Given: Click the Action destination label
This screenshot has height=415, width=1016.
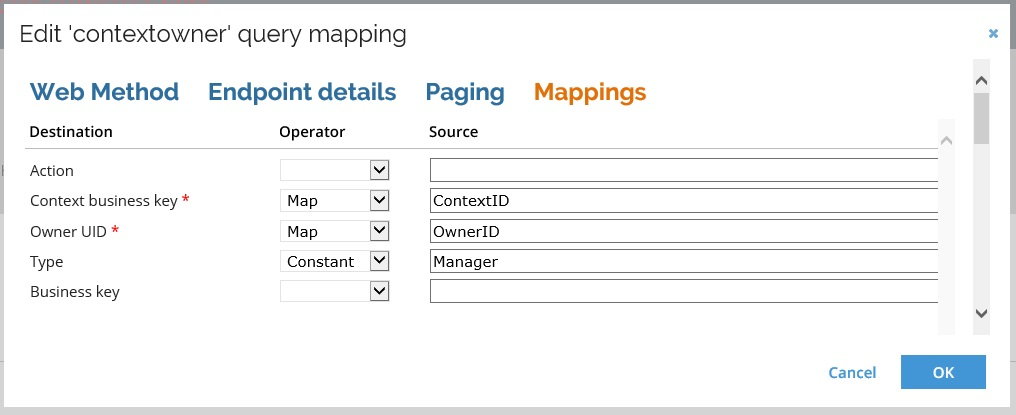Looking at the screenshot, I should click(x=52, y=171).
